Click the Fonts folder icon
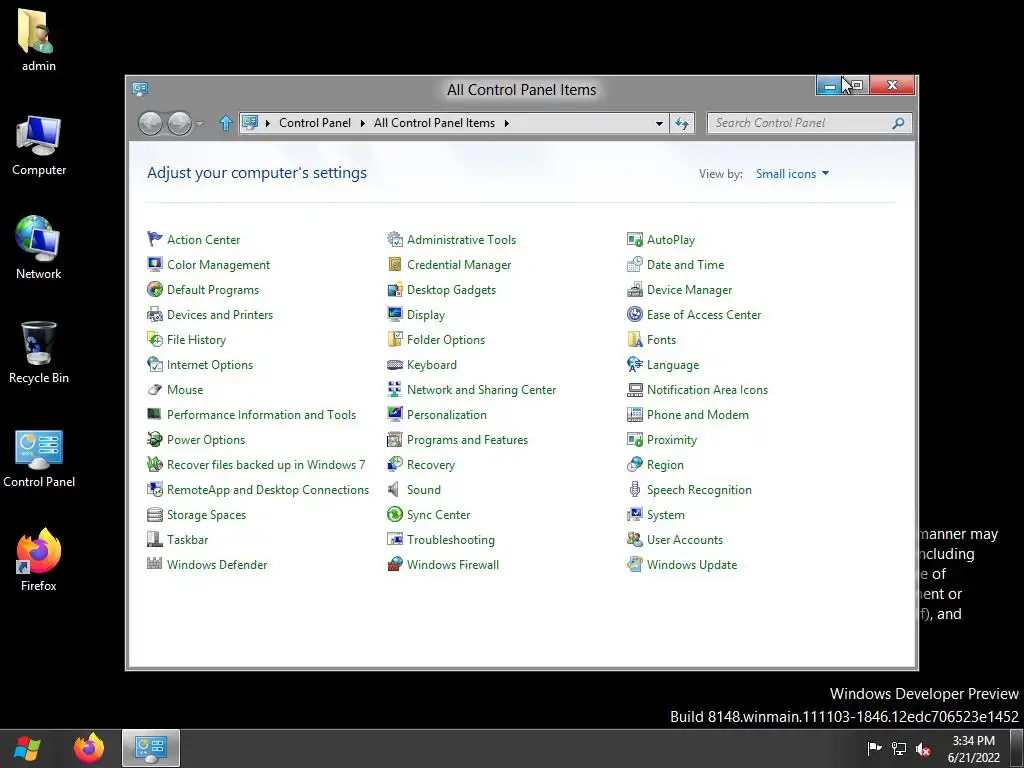Image resolution: width=1024 pixels, height=768 pixels. coord(635,340)
